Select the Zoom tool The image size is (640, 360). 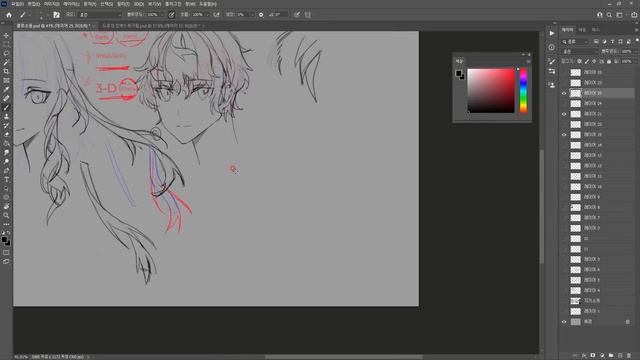pyautogui.click(x=6, y=215)
